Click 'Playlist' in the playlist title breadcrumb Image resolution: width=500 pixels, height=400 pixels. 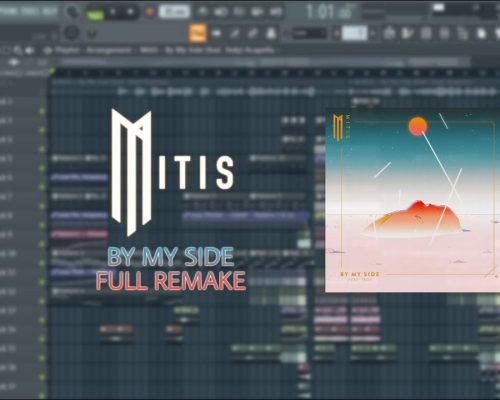pos(67,50)
